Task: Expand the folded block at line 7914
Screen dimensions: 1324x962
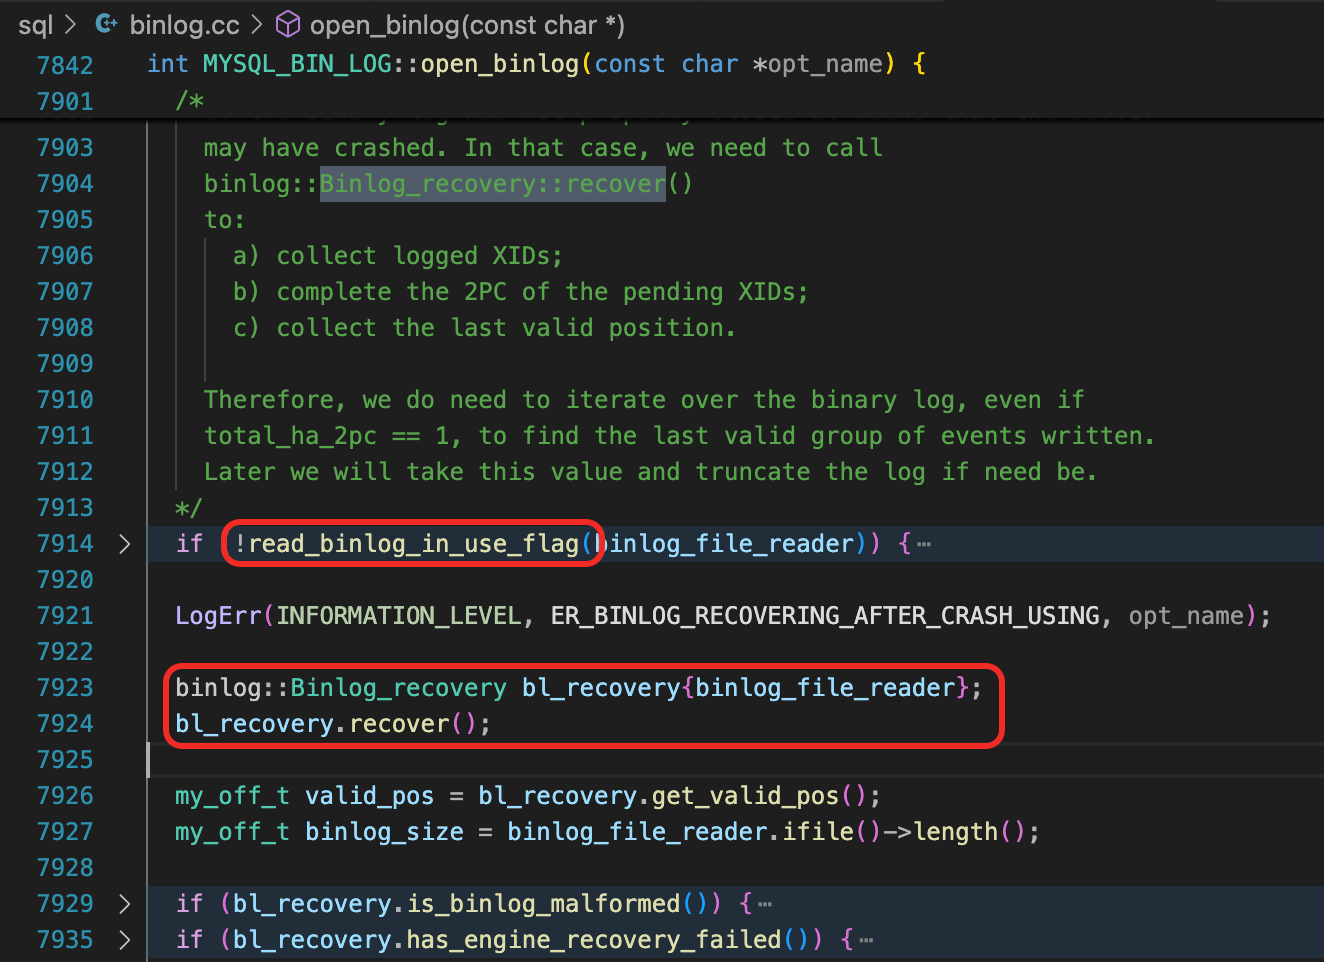Action: [124, 544]
